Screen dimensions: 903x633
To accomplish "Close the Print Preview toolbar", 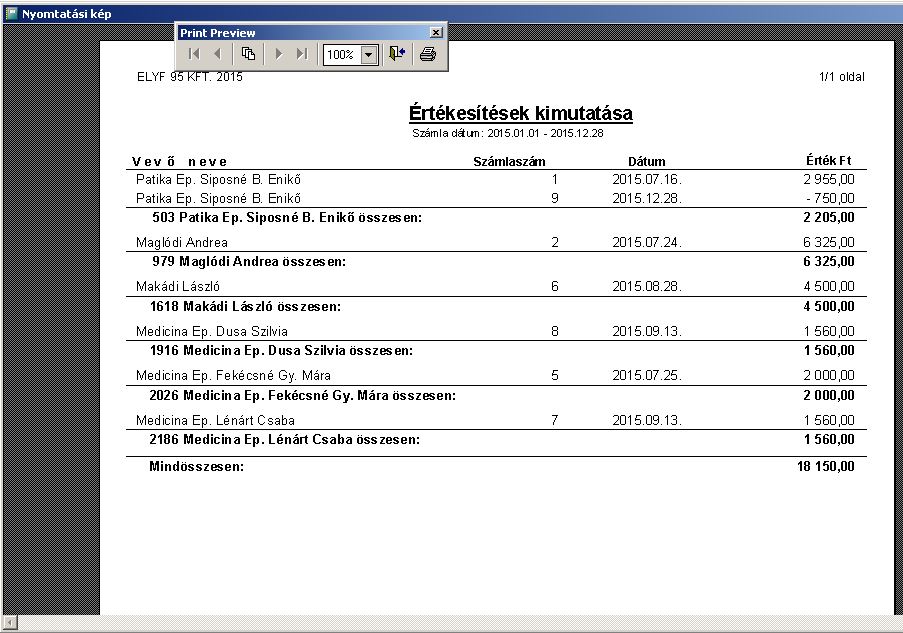I will [437, 33].
